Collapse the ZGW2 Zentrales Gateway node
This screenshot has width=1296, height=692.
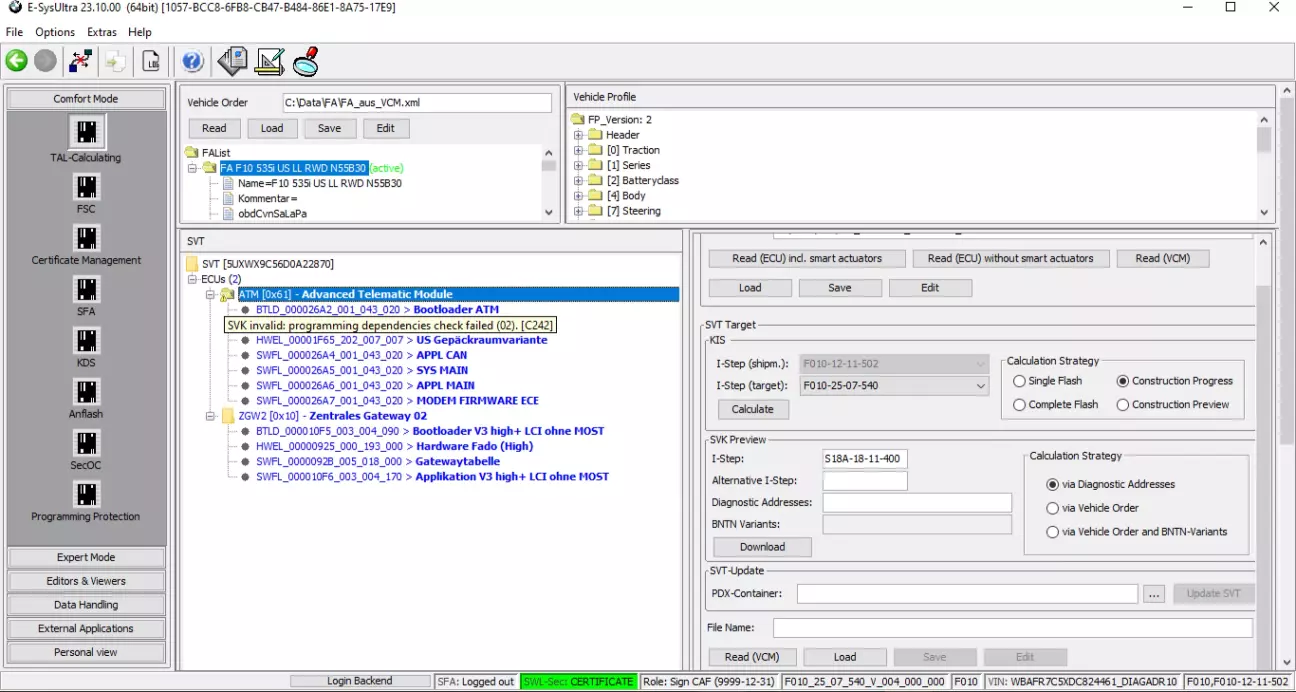tap(211, 416)
